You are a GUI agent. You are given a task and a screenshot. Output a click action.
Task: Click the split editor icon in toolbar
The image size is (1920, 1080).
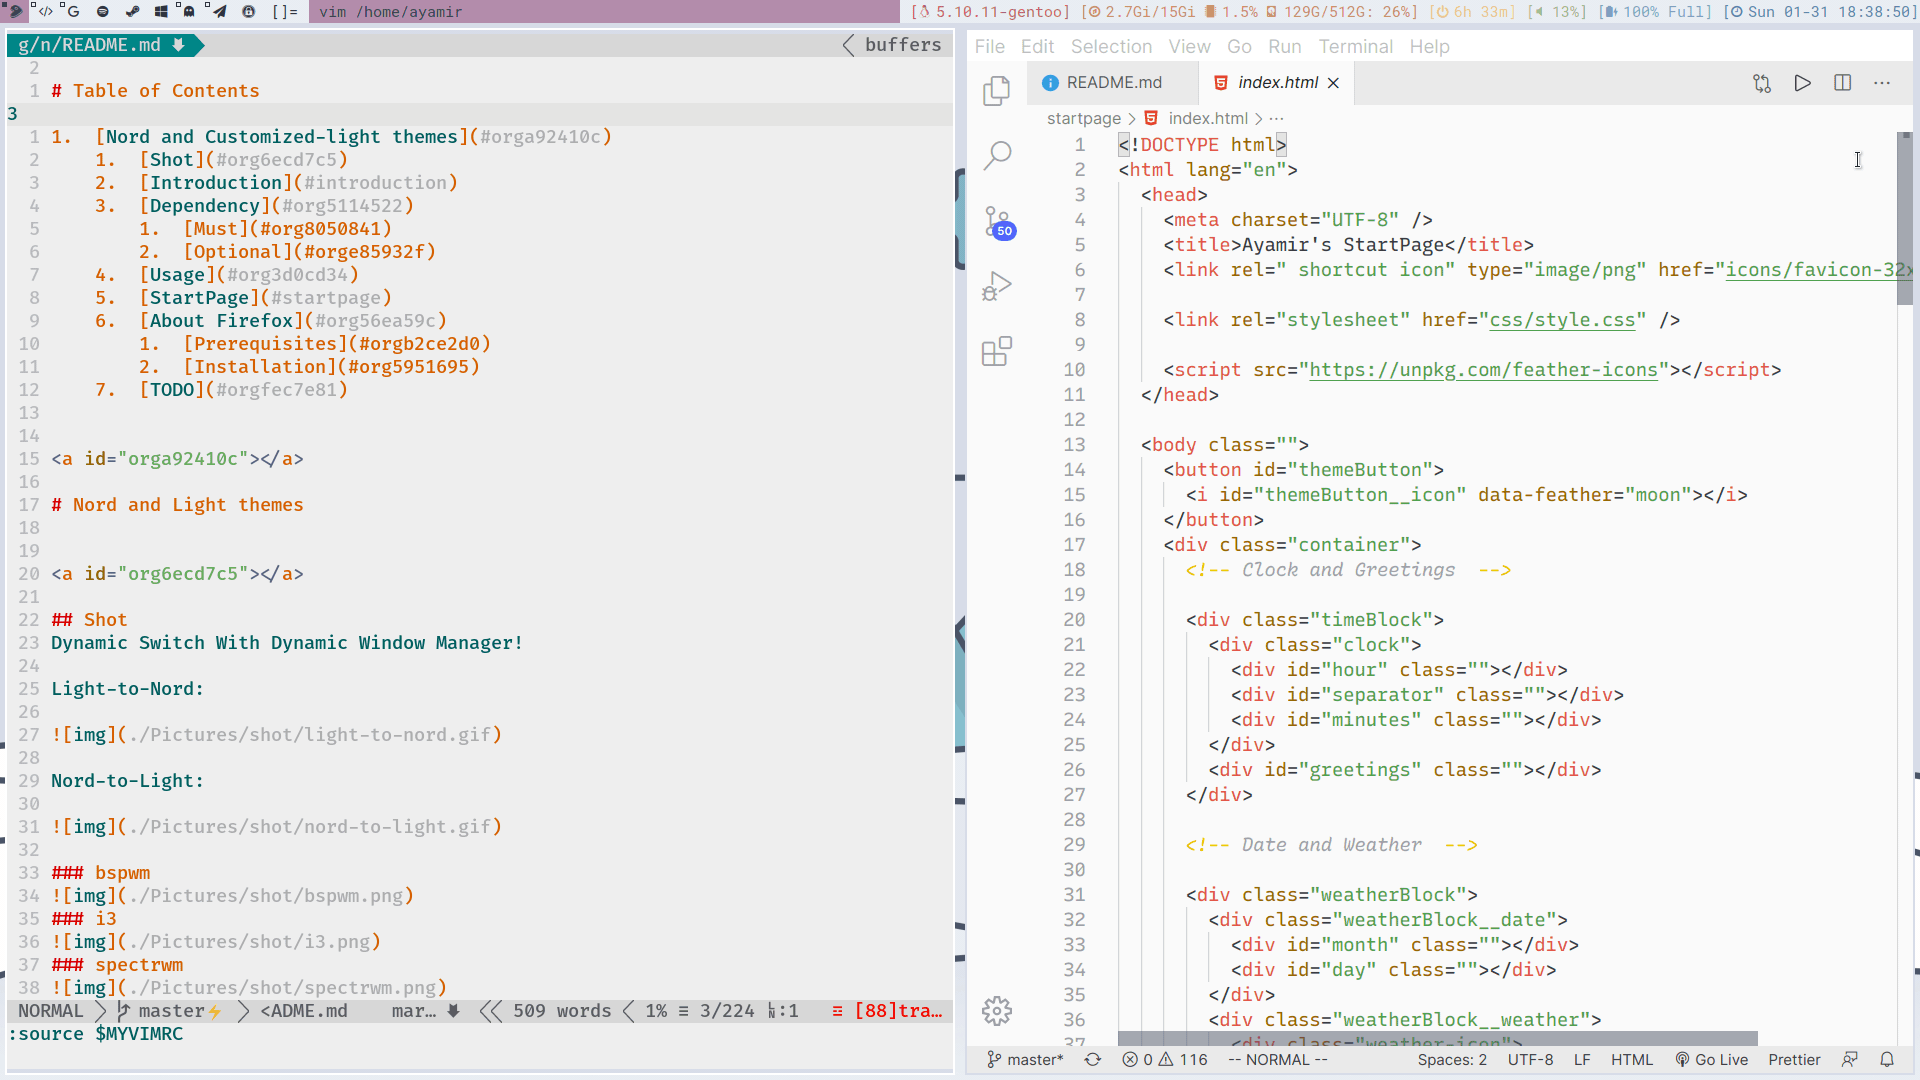click(x=1844, y=82)
